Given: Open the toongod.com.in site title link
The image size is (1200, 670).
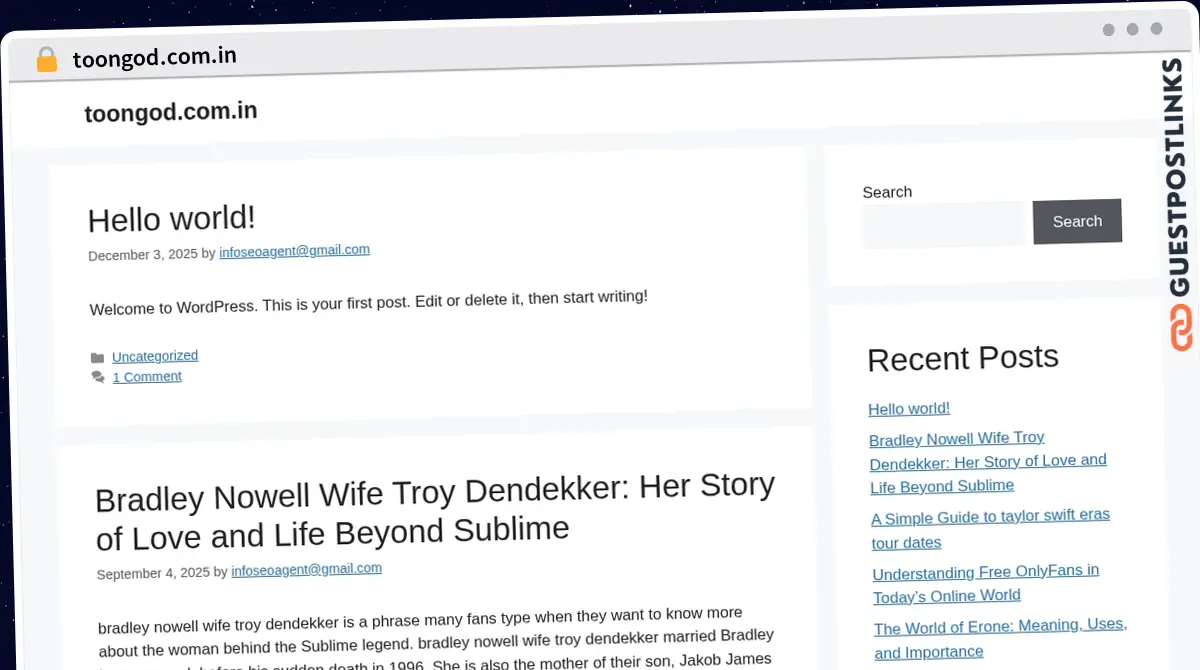Looking at the screenshot, I should (171, 112).
